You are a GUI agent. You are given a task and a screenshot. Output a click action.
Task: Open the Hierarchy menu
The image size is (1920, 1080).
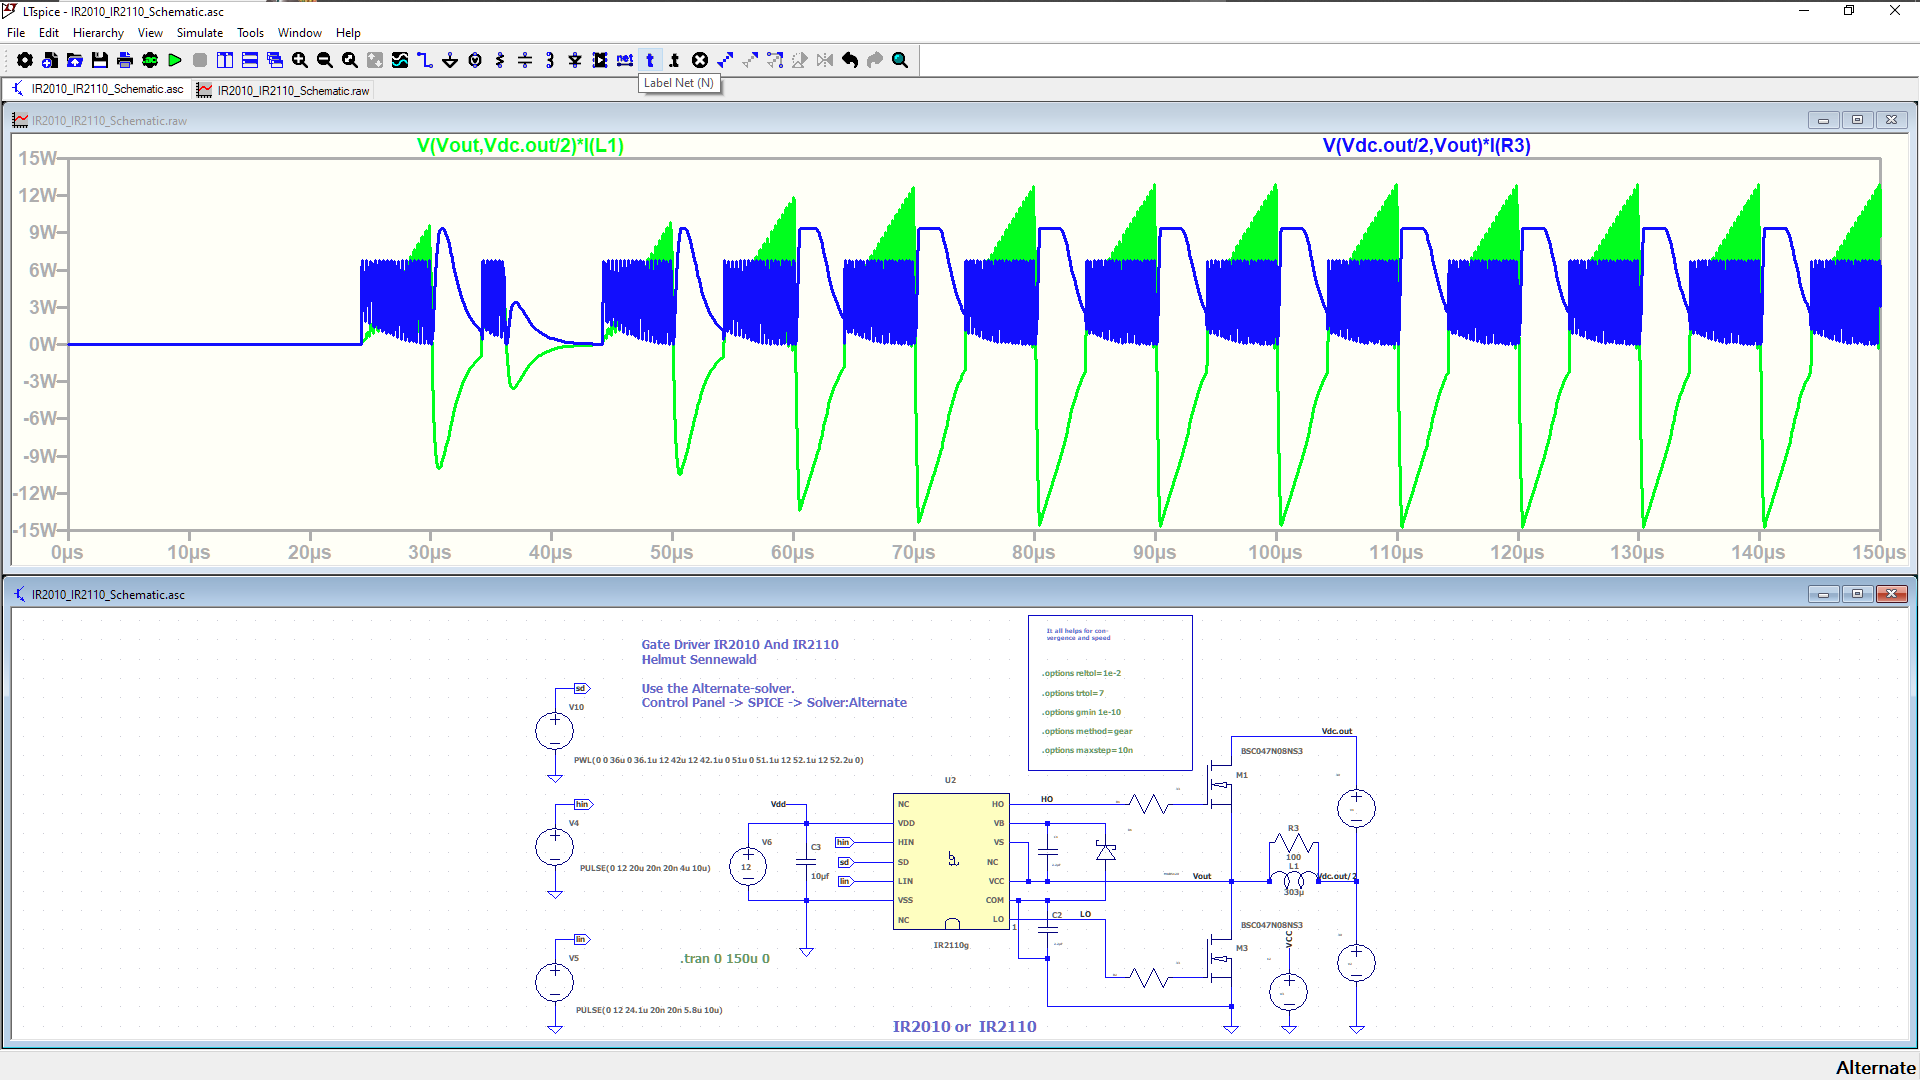click(x=98, y=33)
